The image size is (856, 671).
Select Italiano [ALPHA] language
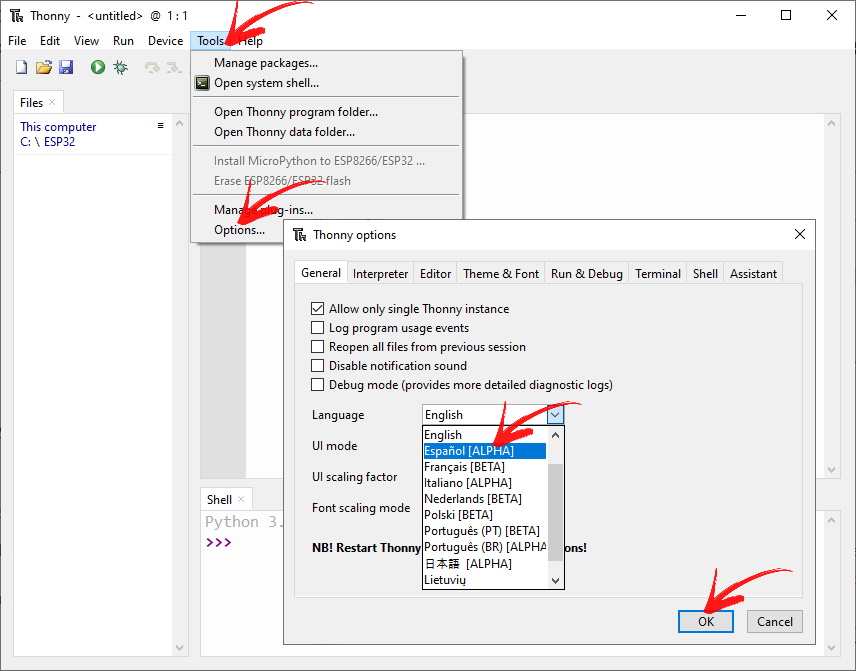tap(485, 483)
